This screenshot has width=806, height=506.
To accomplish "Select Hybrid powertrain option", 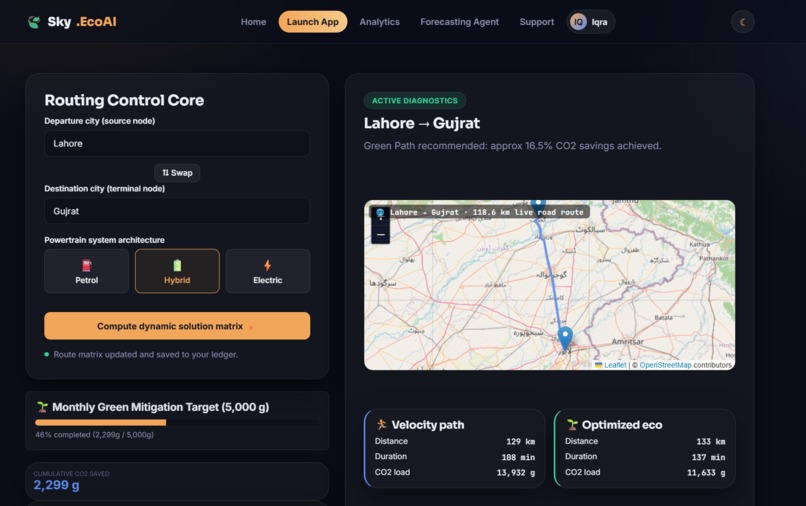I will (177, 271).
